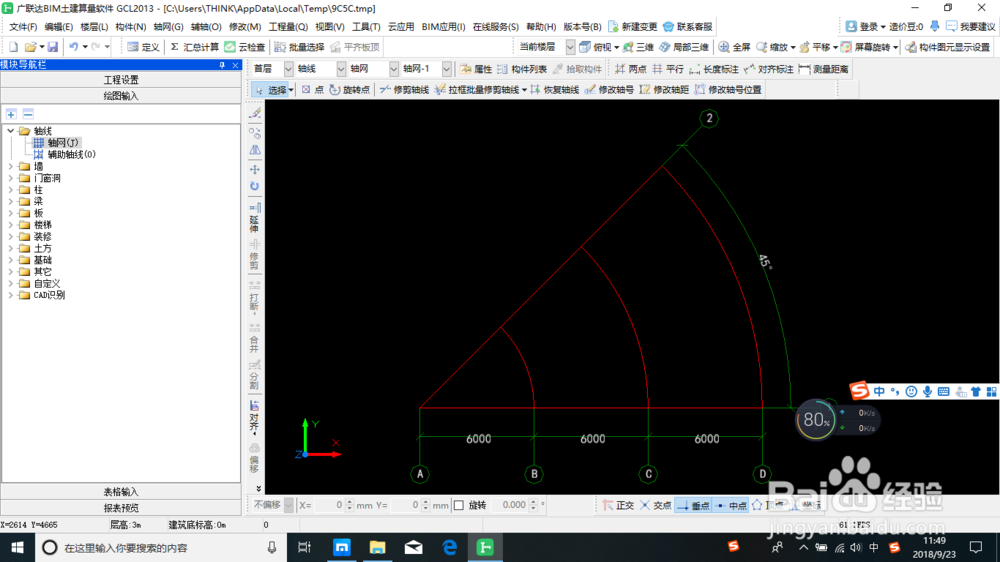The width and height of the screenshot is (1000, 562).
Task: Toggle 正交 orthogonal mode
Action: coord(618,505)
